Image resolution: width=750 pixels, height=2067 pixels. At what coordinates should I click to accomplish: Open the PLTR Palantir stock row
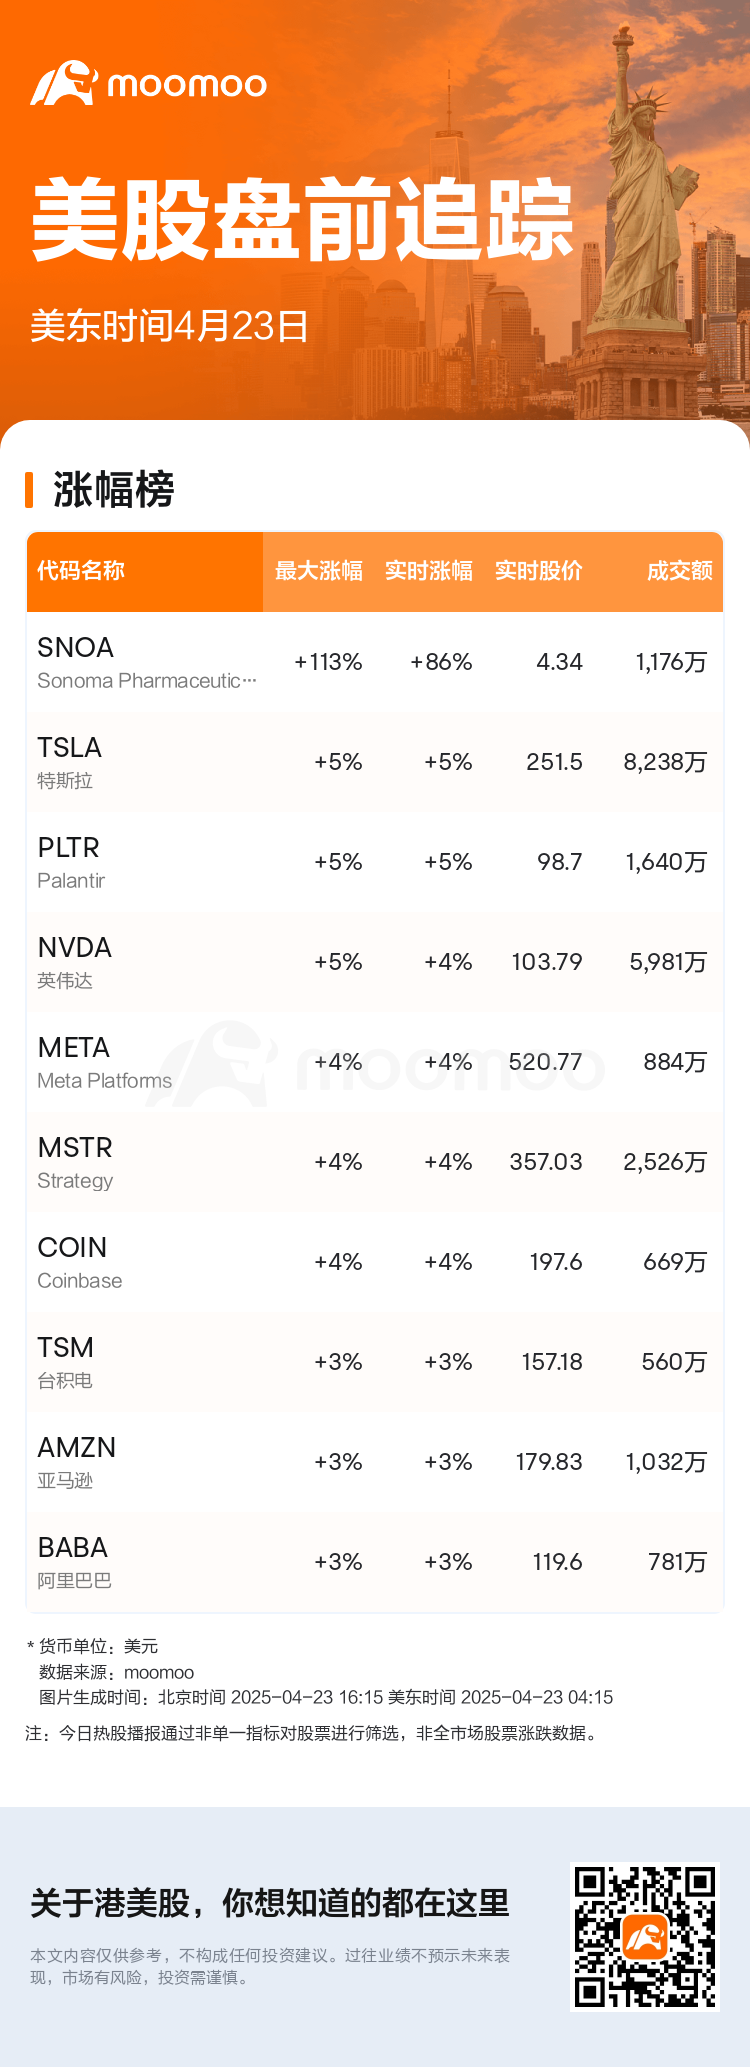(375, 862)
